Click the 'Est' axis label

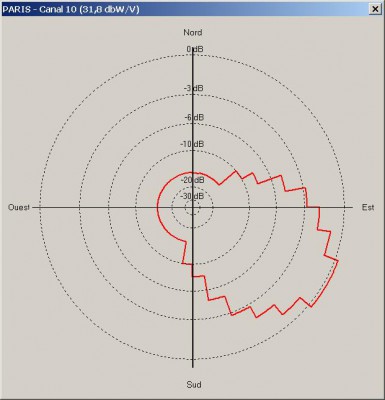(x=368, y=207)
